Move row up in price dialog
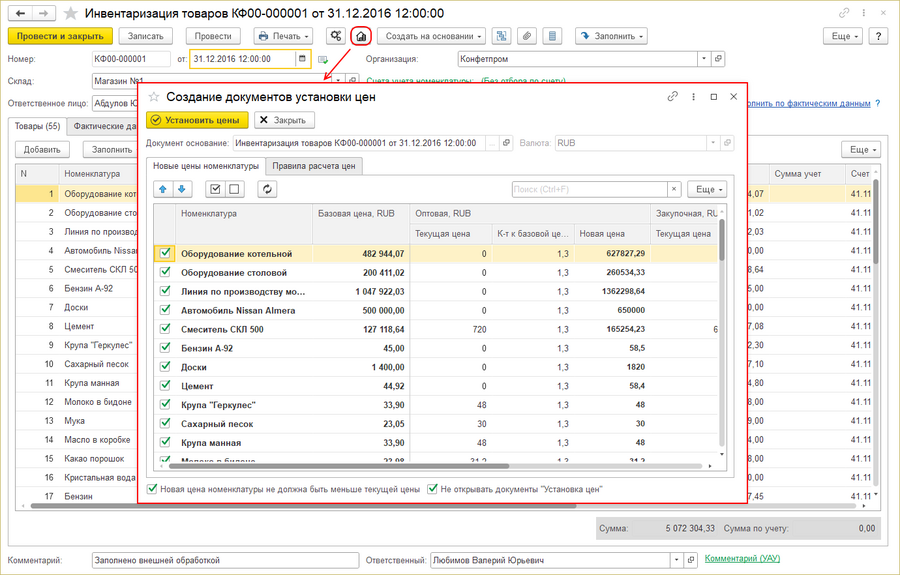 pyautogui.click(x=163, y=189)
